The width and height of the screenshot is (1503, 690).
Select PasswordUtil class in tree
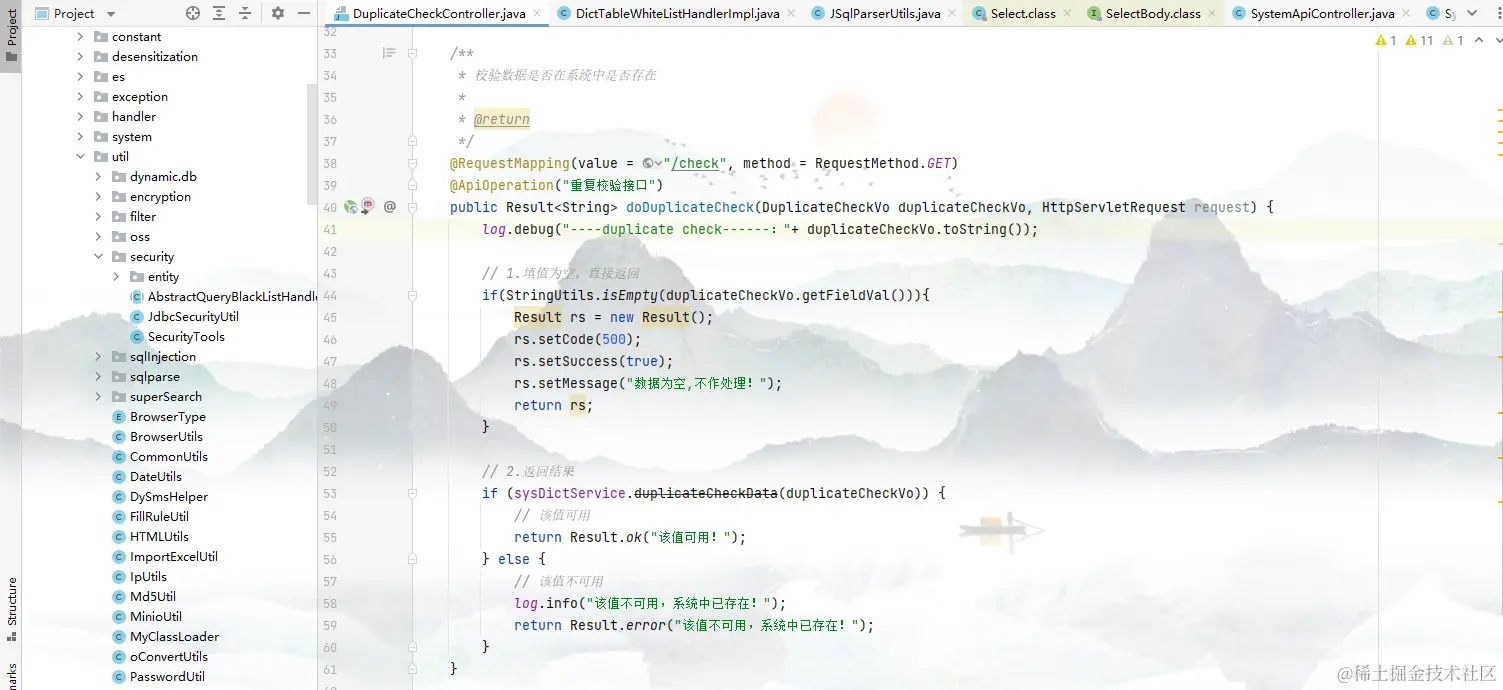tap(158, 677)
